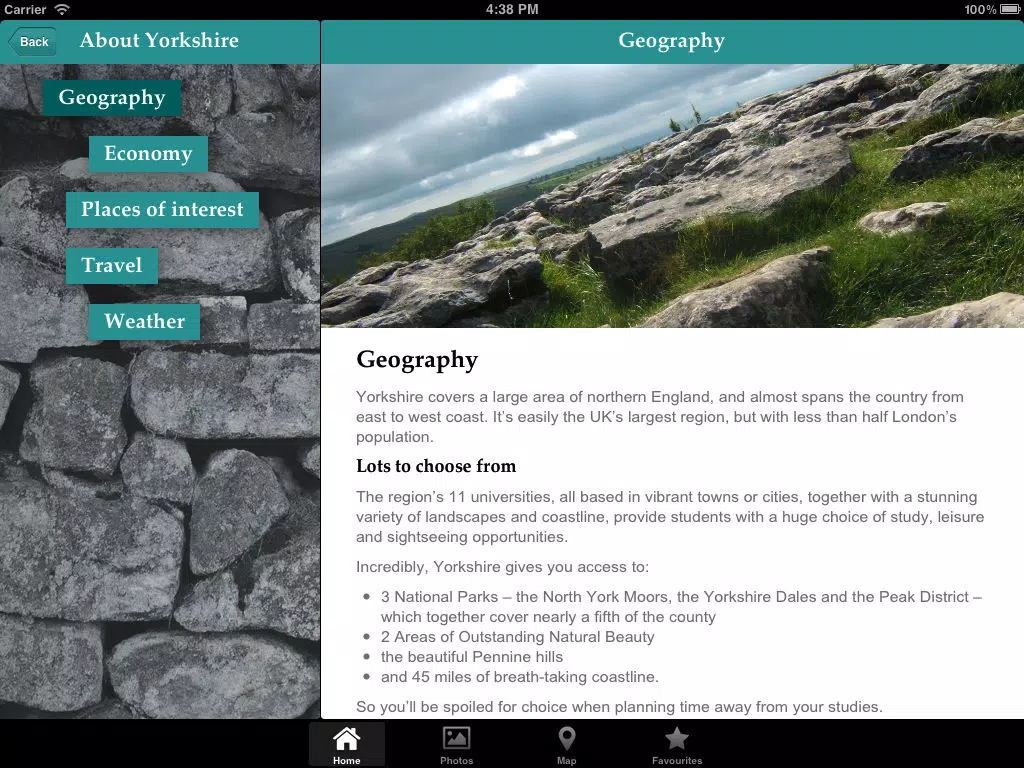Click the 'So you'll be spoiled for choice' sentence
1024x768 pixels.
pyautogui.click(x=619, y=707)
